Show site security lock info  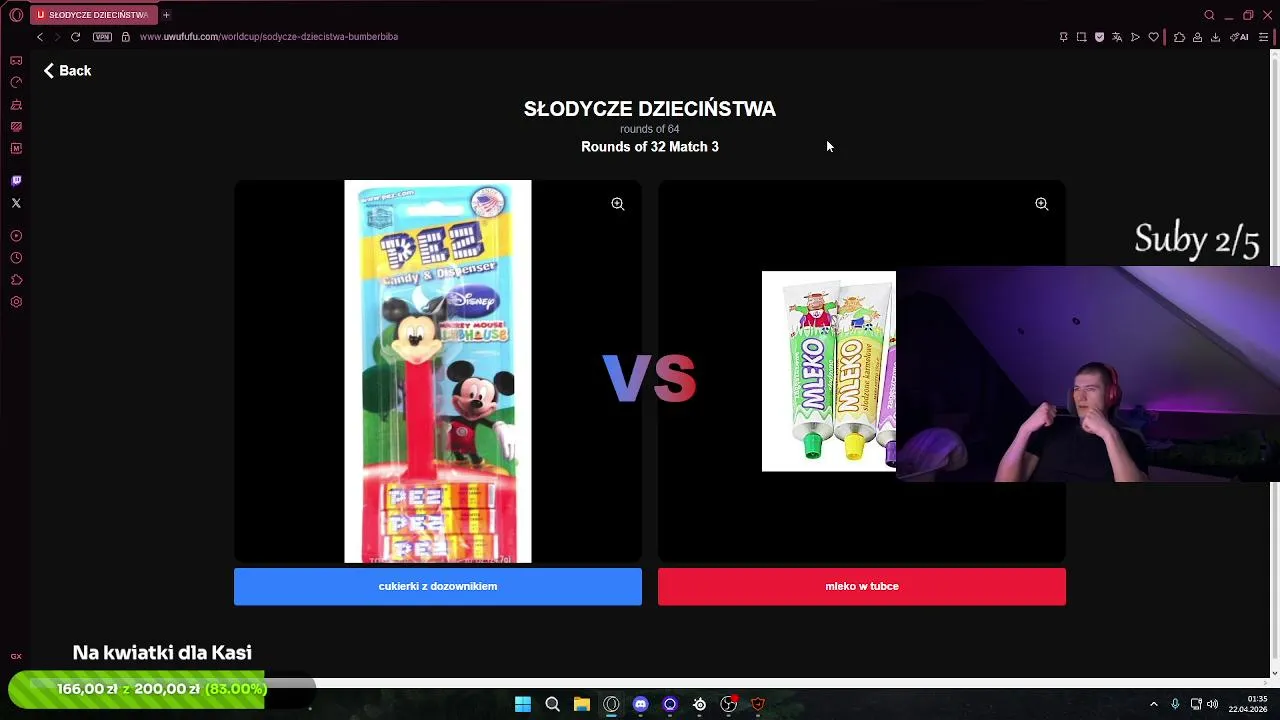point(125,37)
